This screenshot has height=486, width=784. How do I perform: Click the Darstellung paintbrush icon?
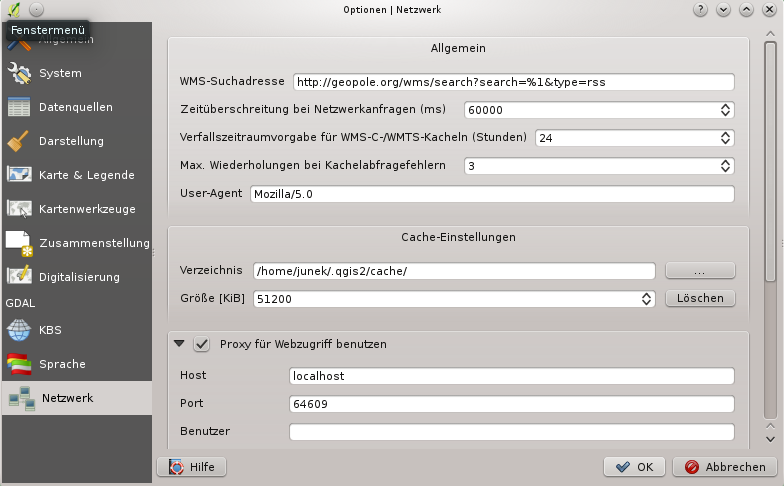coord(18,141)
